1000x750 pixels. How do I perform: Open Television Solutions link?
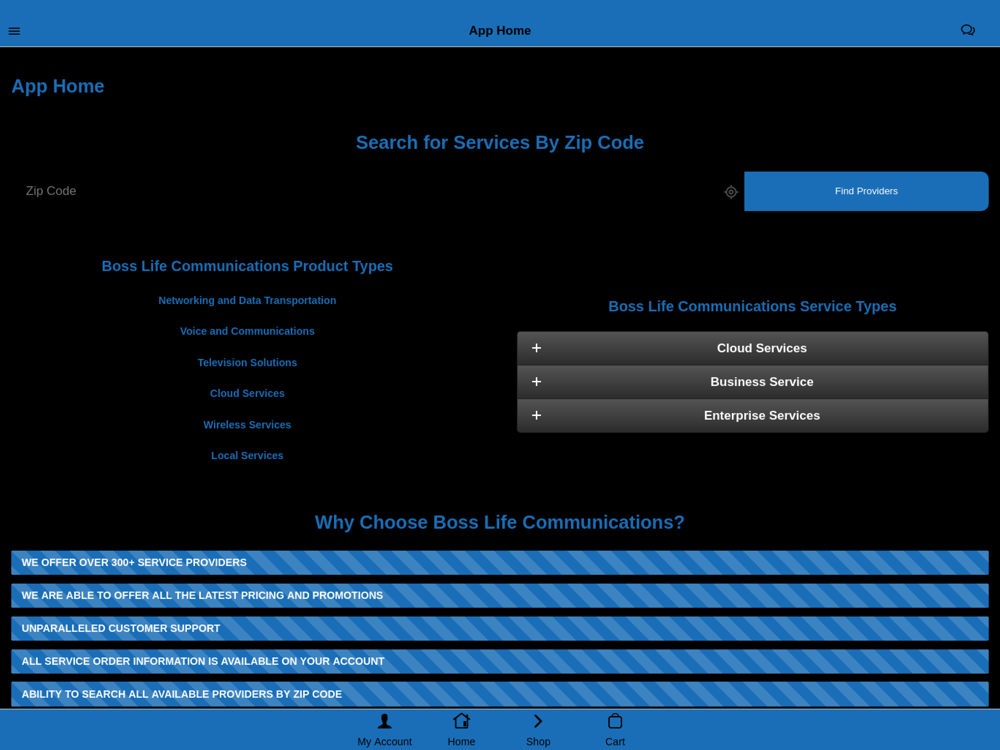pyautogui.click(x=247, y=363)
